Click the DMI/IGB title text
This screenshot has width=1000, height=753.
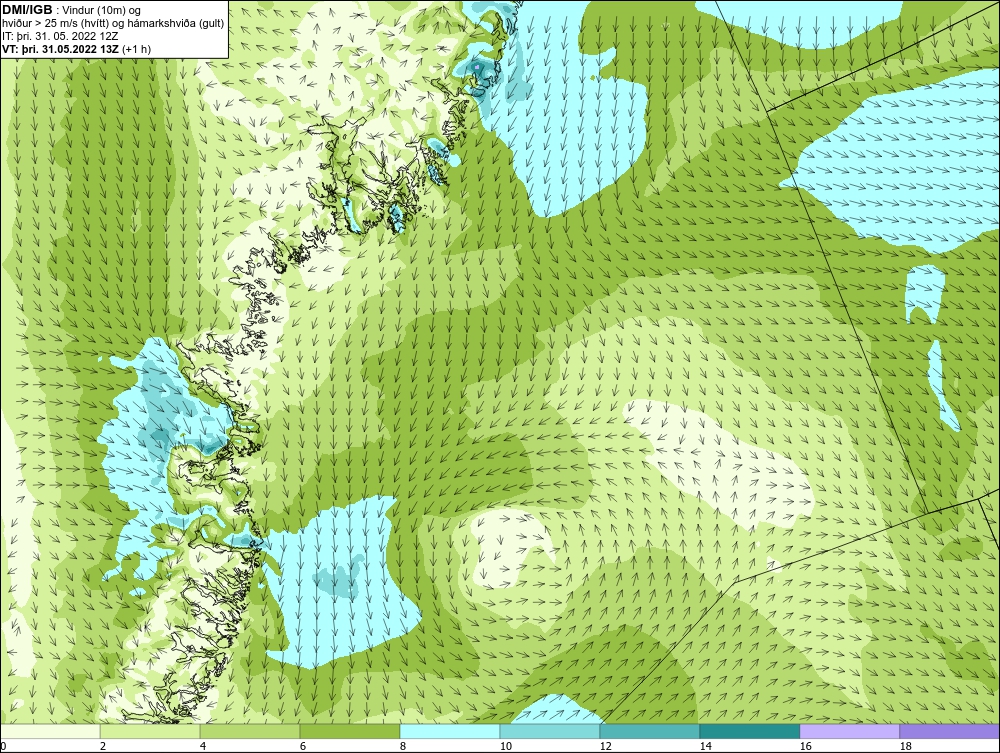click(x=27, y=10)
